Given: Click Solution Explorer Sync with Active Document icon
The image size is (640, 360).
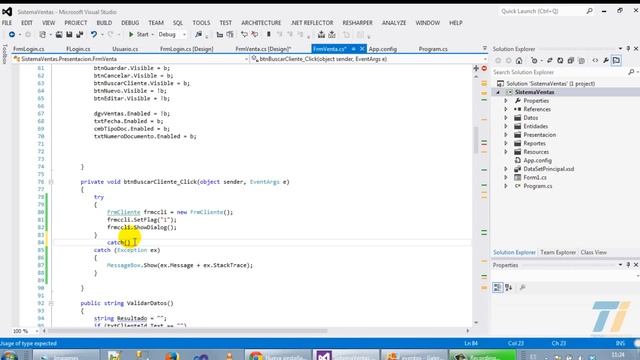Looking at the screenshot, I should click(x=550, y=60).
